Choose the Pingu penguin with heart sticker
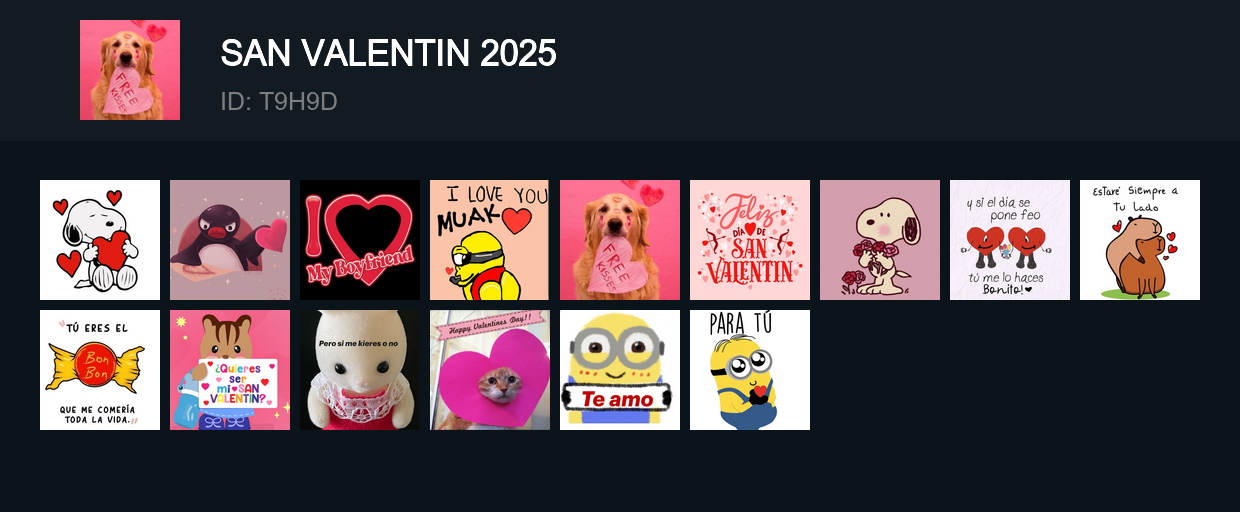Screen dimensions: 1240x512 click(230, 240)
